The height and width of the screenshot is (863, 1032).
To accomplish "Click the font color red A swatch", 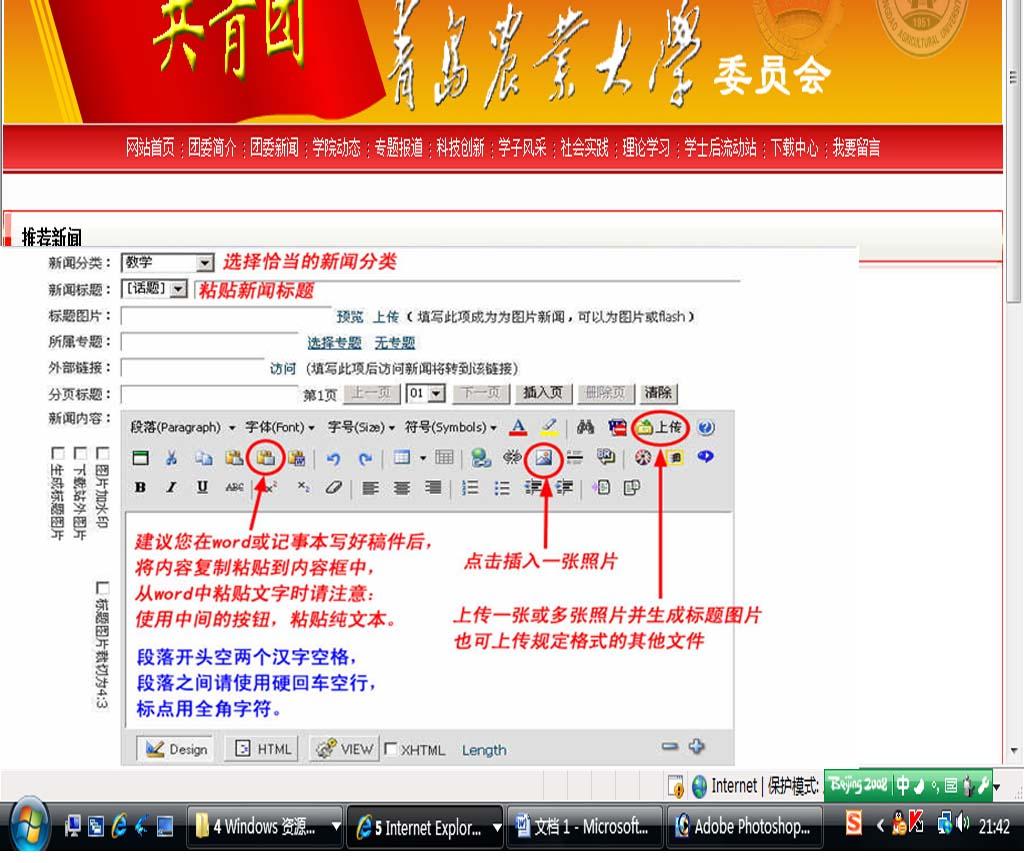I will click(x=518, y=428).
